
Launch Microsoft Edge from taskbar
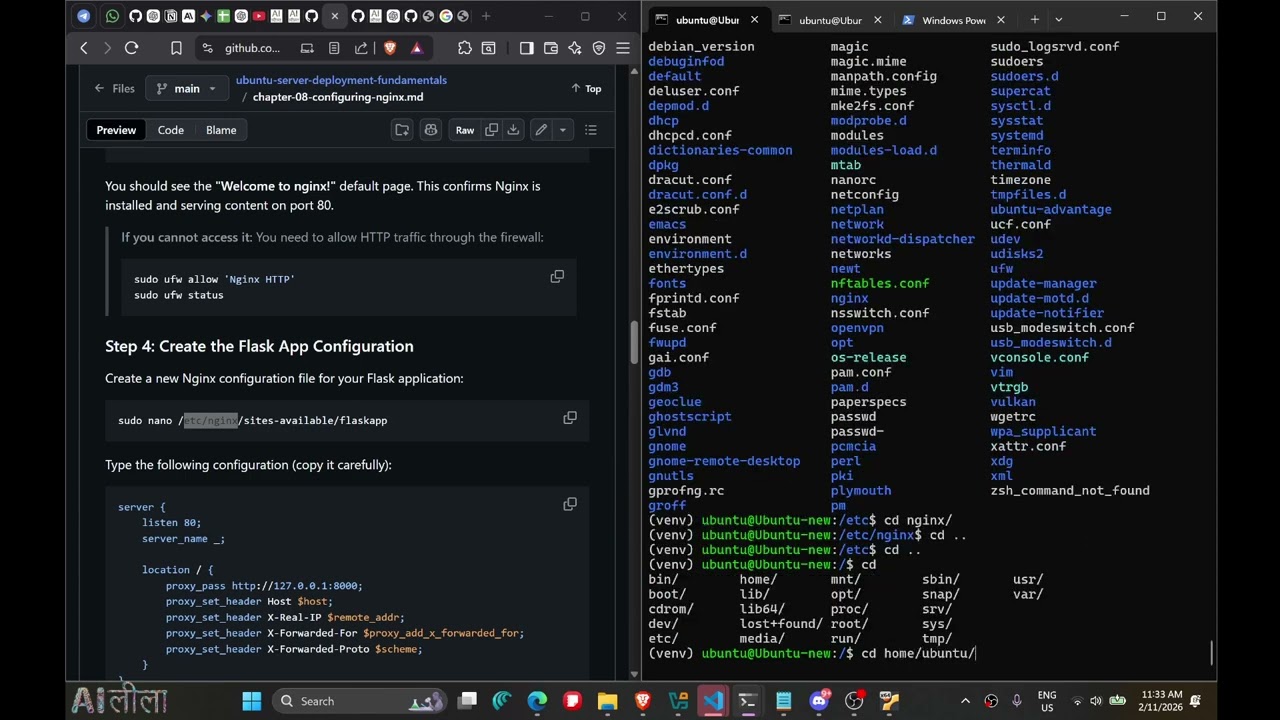pyautogui.click(x=537, y=701)
